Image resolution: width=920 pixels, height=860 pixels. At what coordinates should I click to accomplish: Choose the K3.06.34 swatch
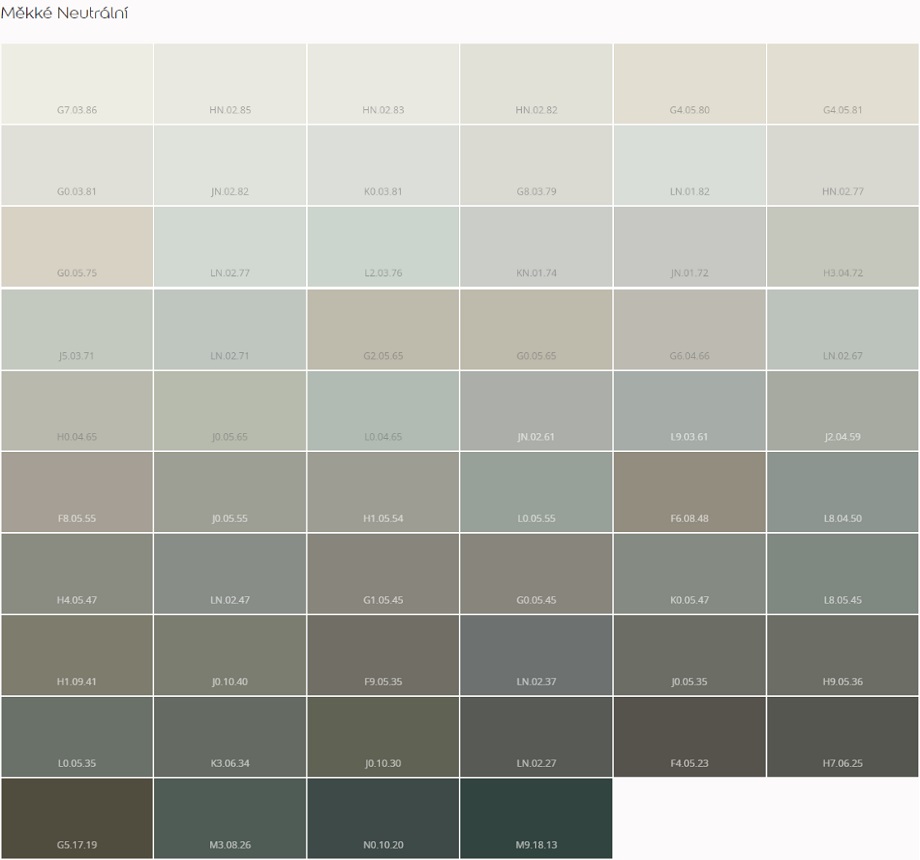(230, 737)
